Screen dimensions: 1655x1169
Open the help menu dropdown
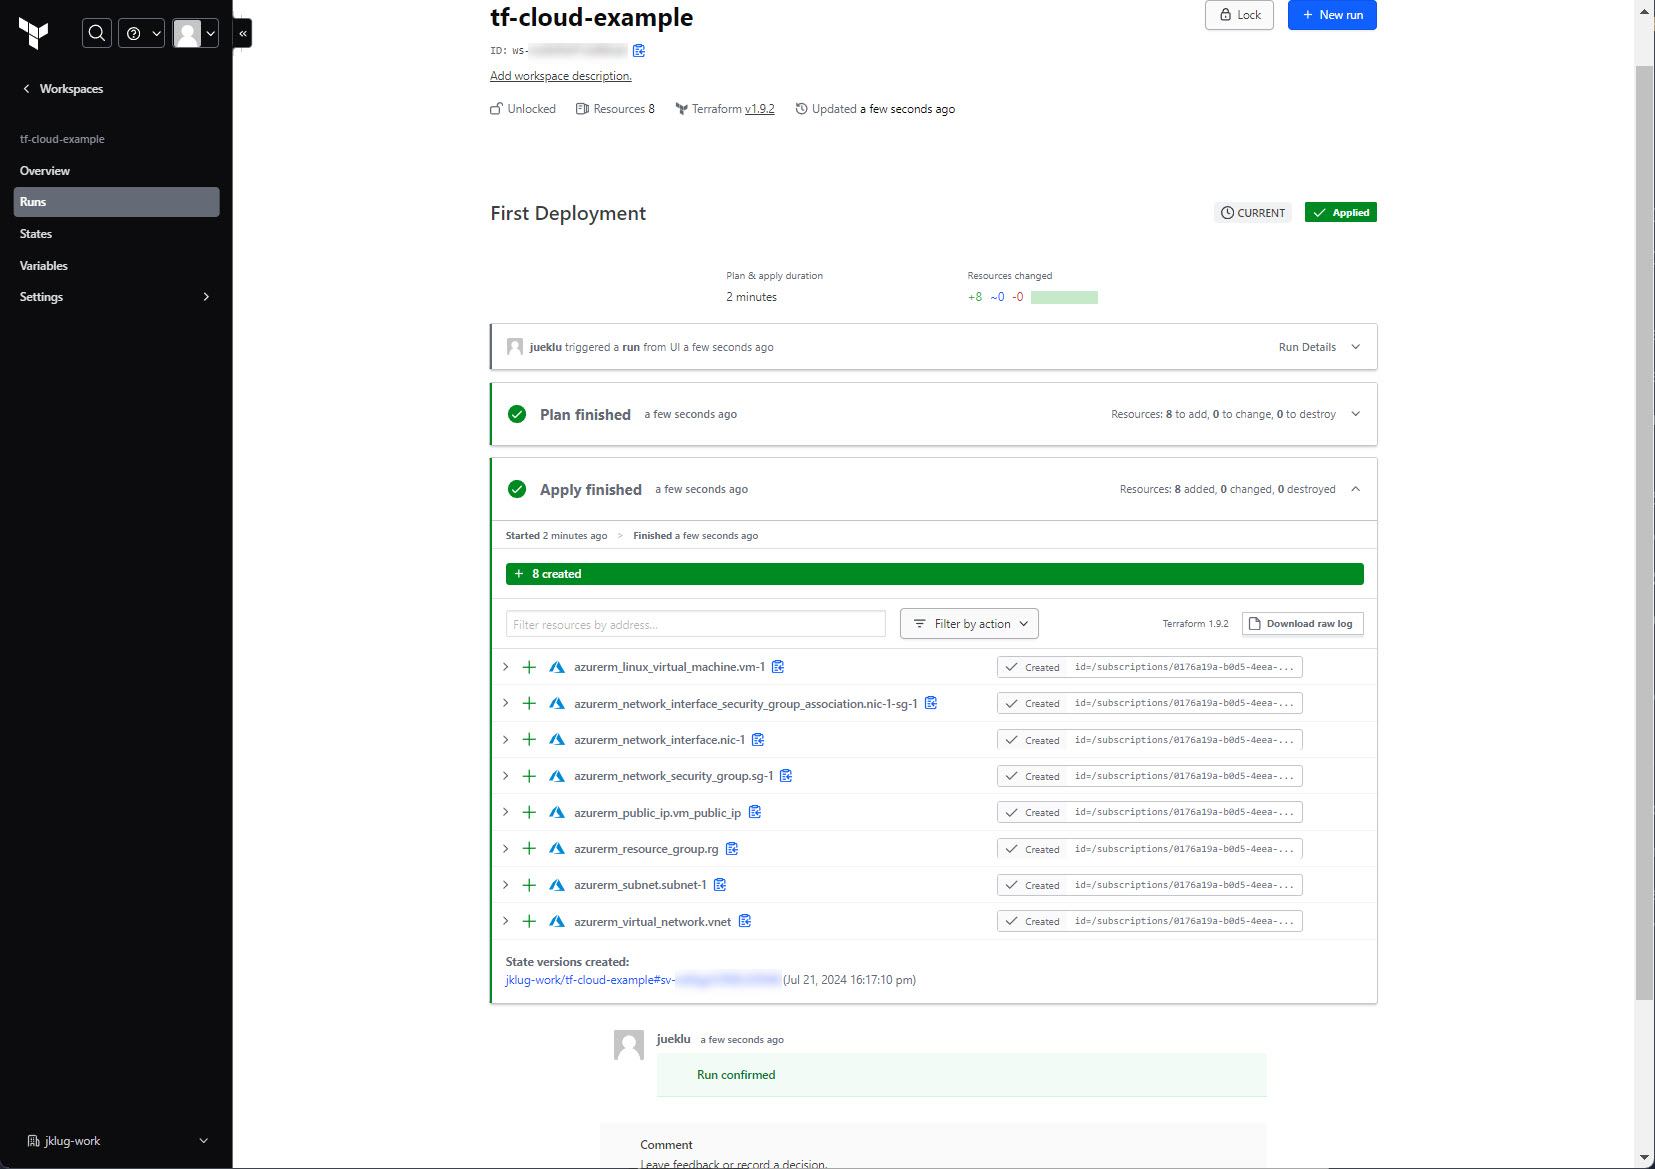[x=141, y=33]
